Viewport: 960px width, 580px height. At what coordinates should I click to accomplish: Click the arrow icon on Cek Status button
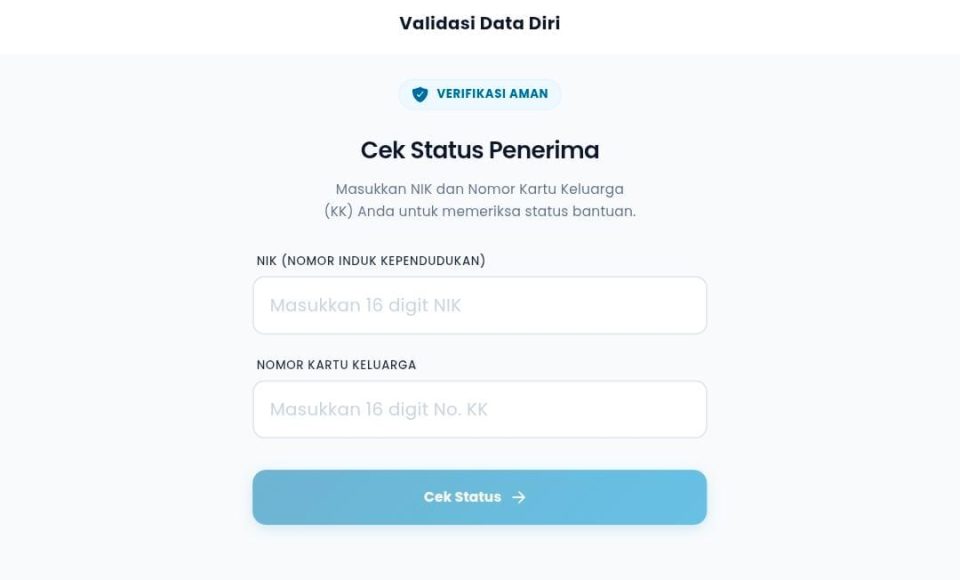[x=518, y=497]
